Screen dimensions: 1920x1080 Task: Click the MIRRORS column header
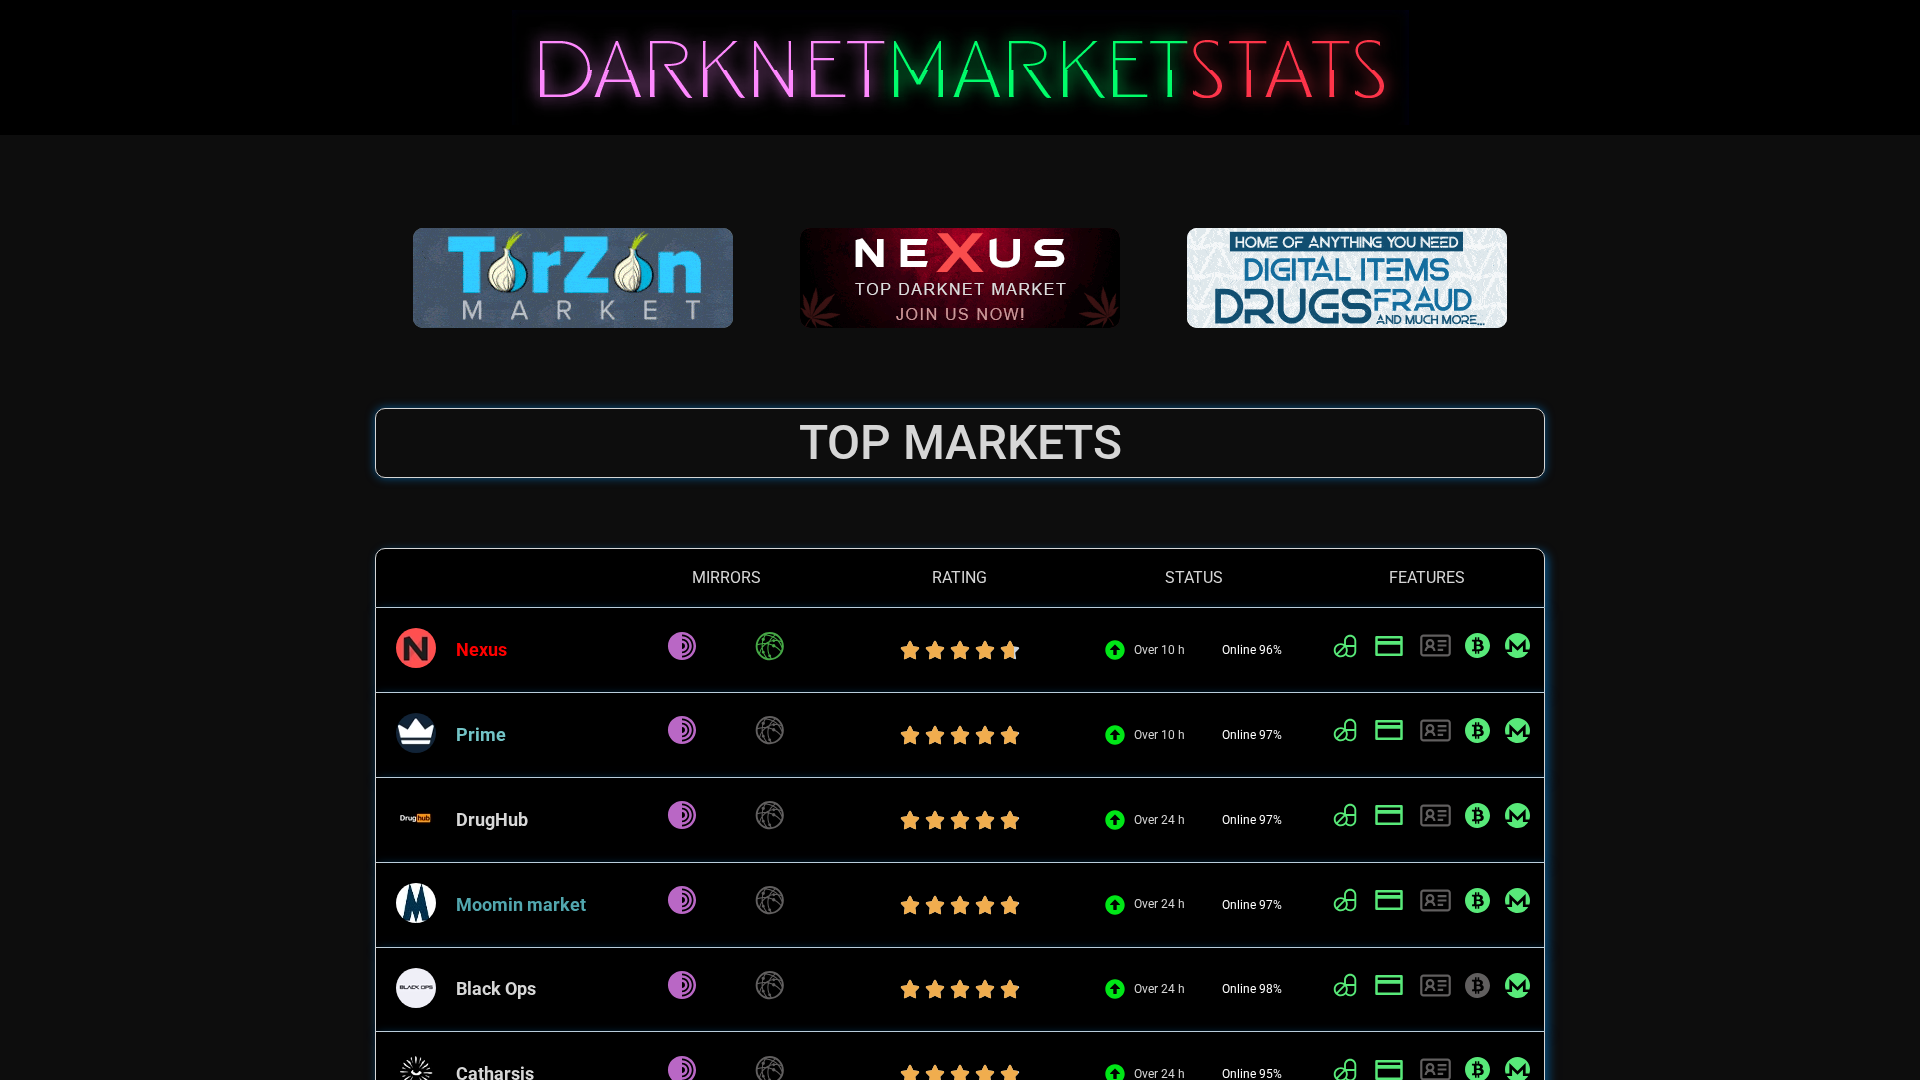click(x=726, y=578)
